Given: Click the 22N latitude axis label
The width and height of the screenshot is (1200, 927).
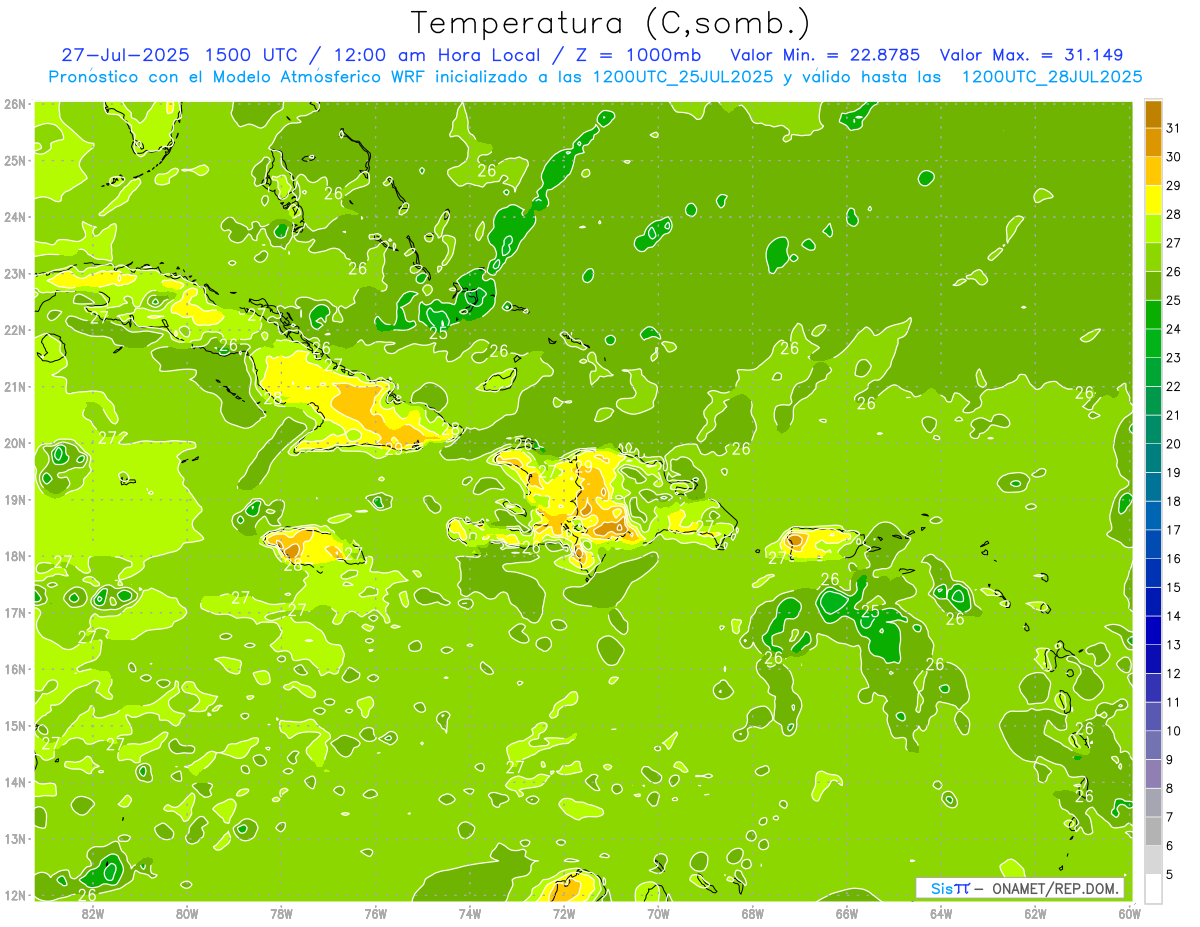Looking at the screenshot, I should pyautogui.click(x=15, y=330).
